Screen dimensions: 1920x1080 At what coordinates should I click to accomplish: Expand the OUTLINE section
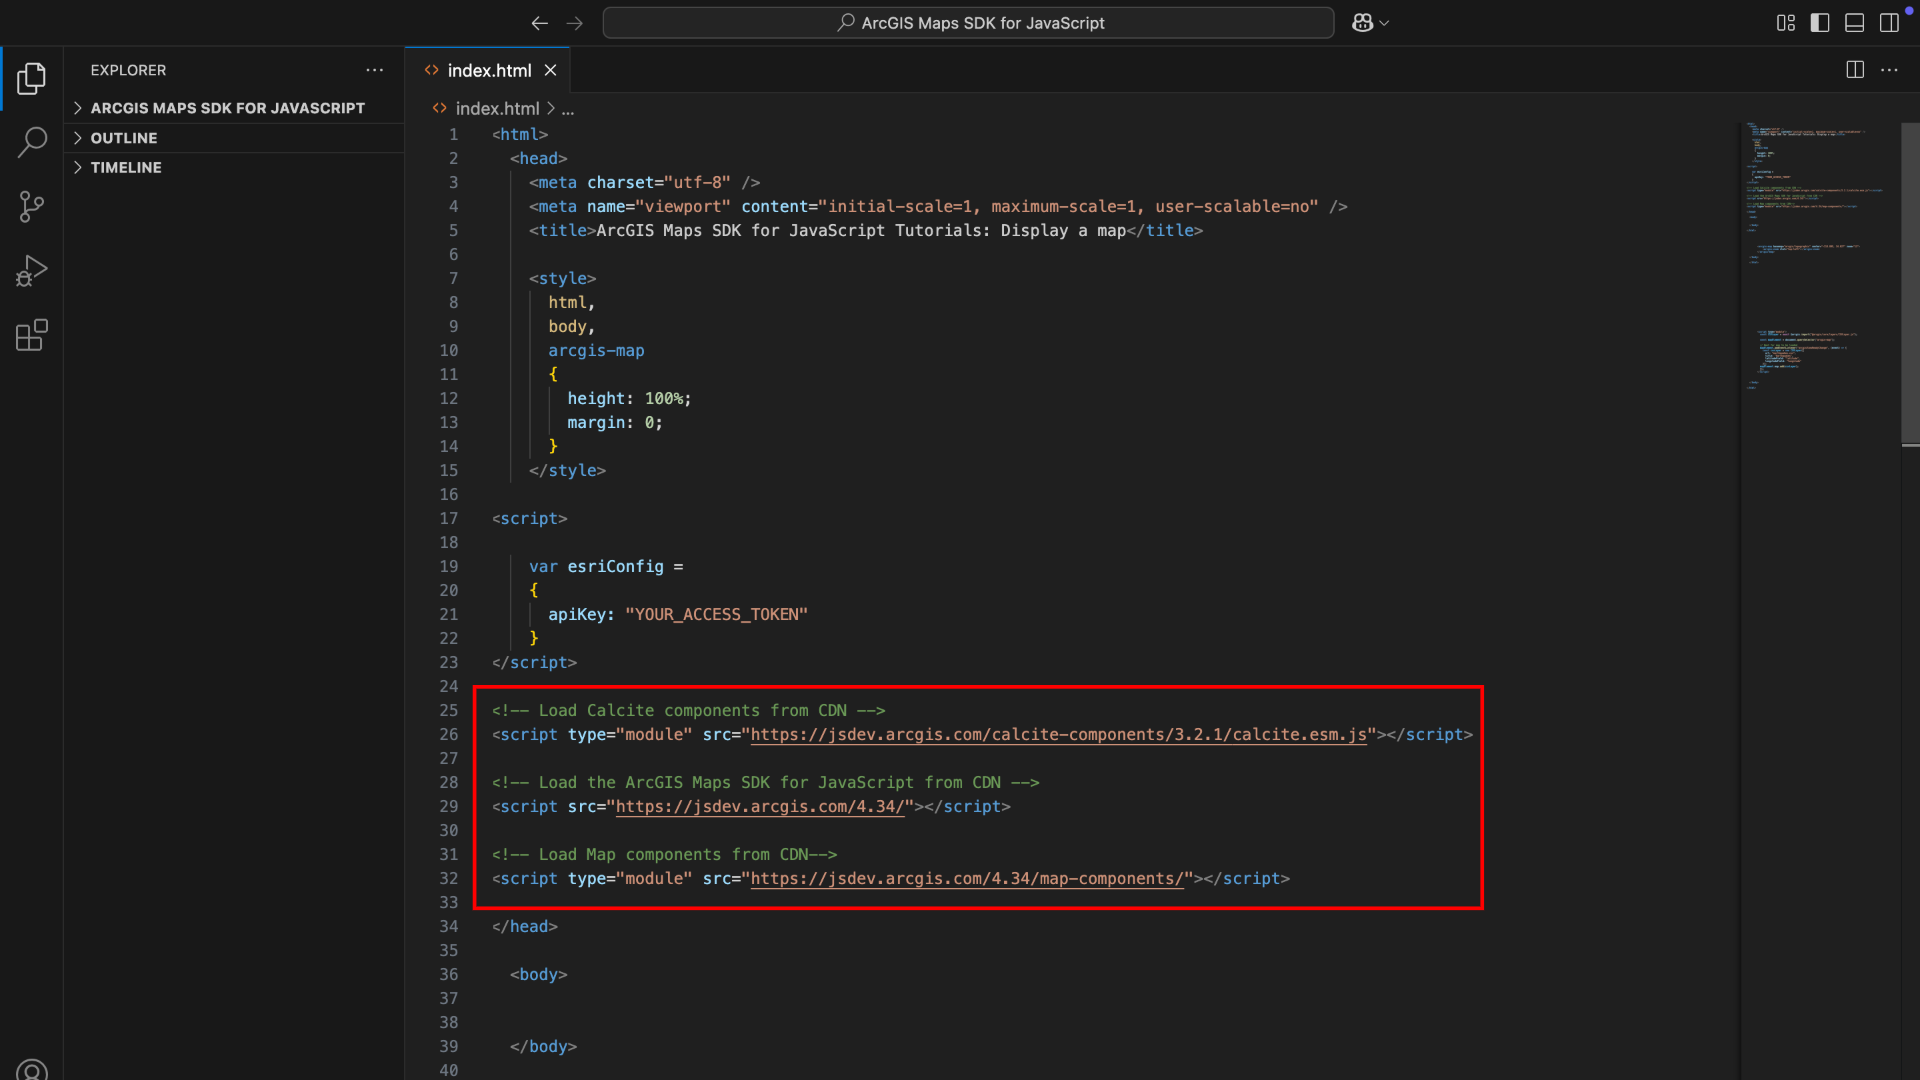pos(123,137)
